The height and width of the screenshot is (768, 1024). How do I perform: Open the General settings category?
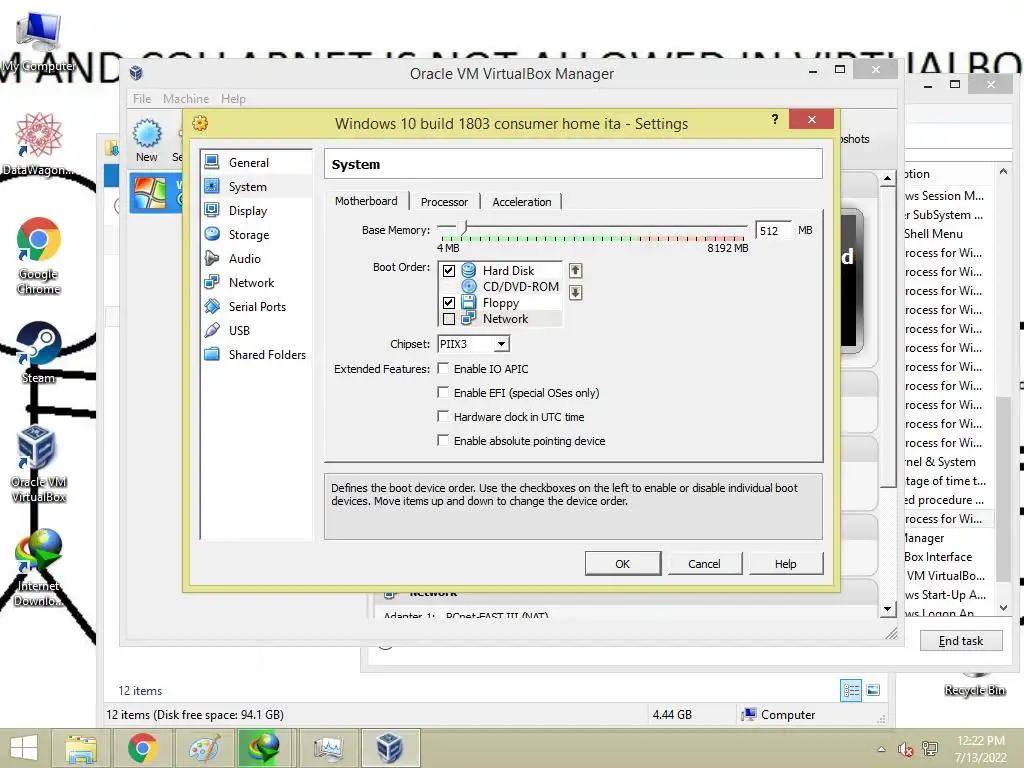click(248, 163)
